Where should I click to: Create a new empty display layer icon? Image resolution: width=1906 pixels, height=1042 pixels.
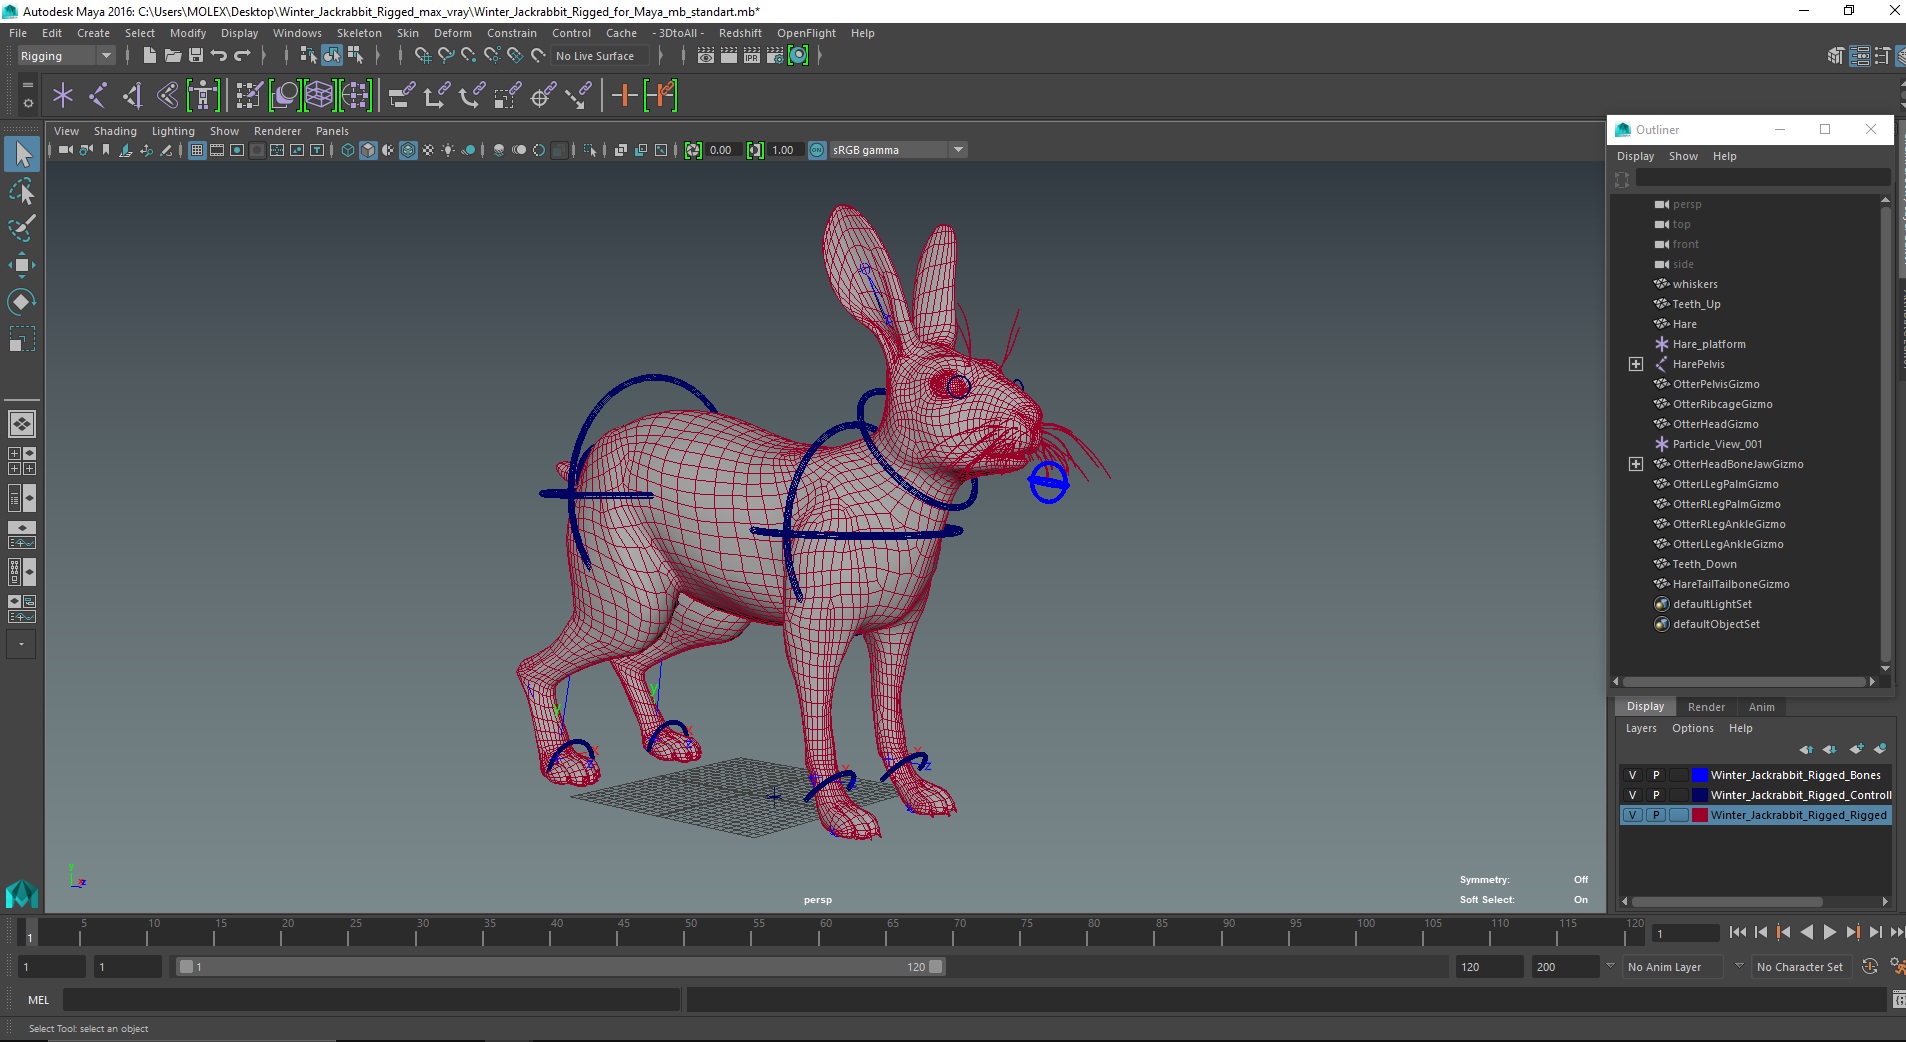pyautogui.click(x=1856, y=749)
